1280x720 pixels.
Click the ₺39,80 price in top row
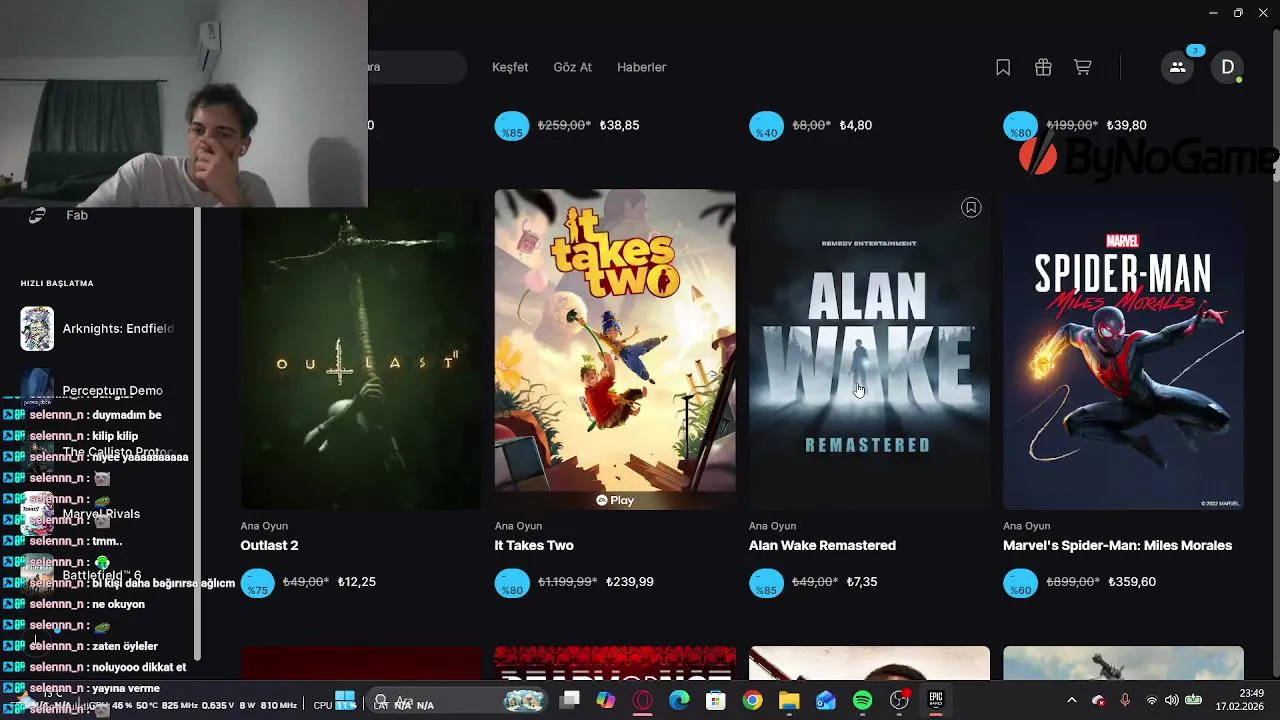coord(1127,126)
